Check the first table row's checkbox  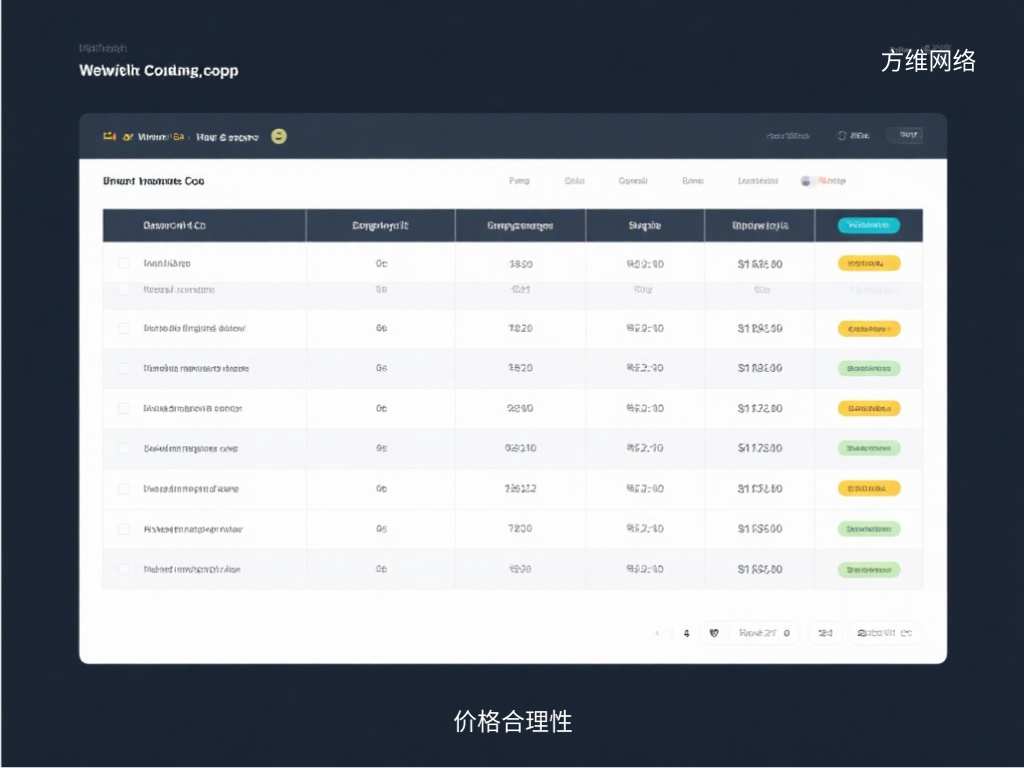124,264
